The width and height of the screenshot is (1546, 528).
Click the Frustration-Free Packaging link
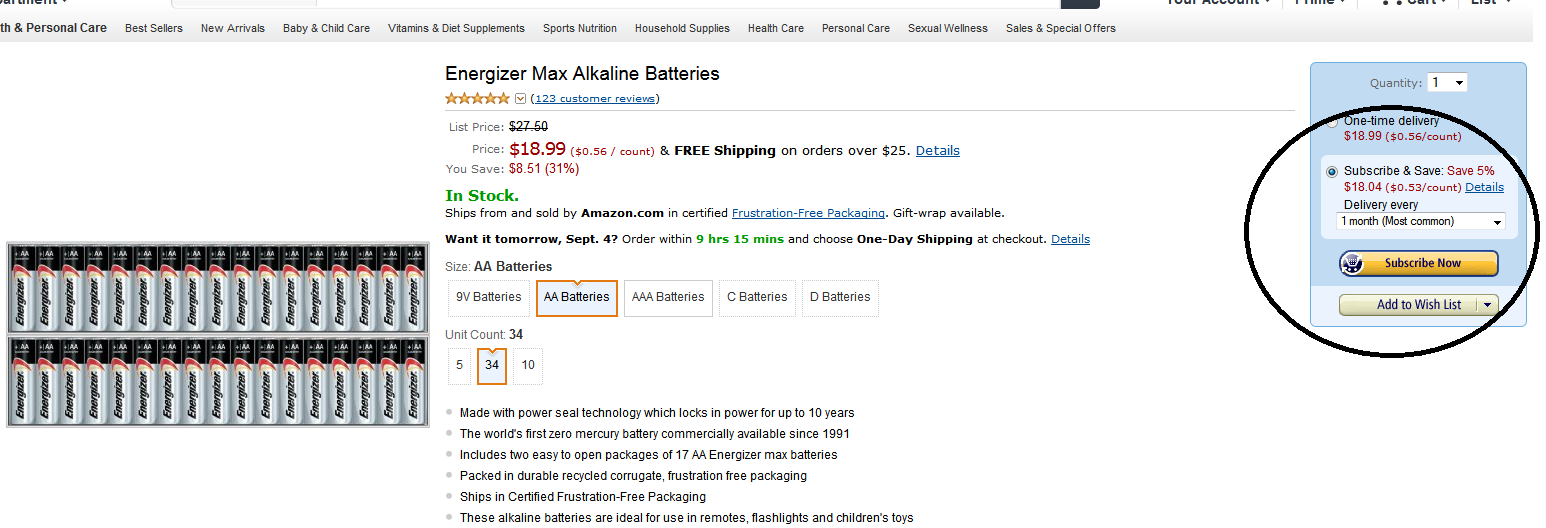point(808,213)
